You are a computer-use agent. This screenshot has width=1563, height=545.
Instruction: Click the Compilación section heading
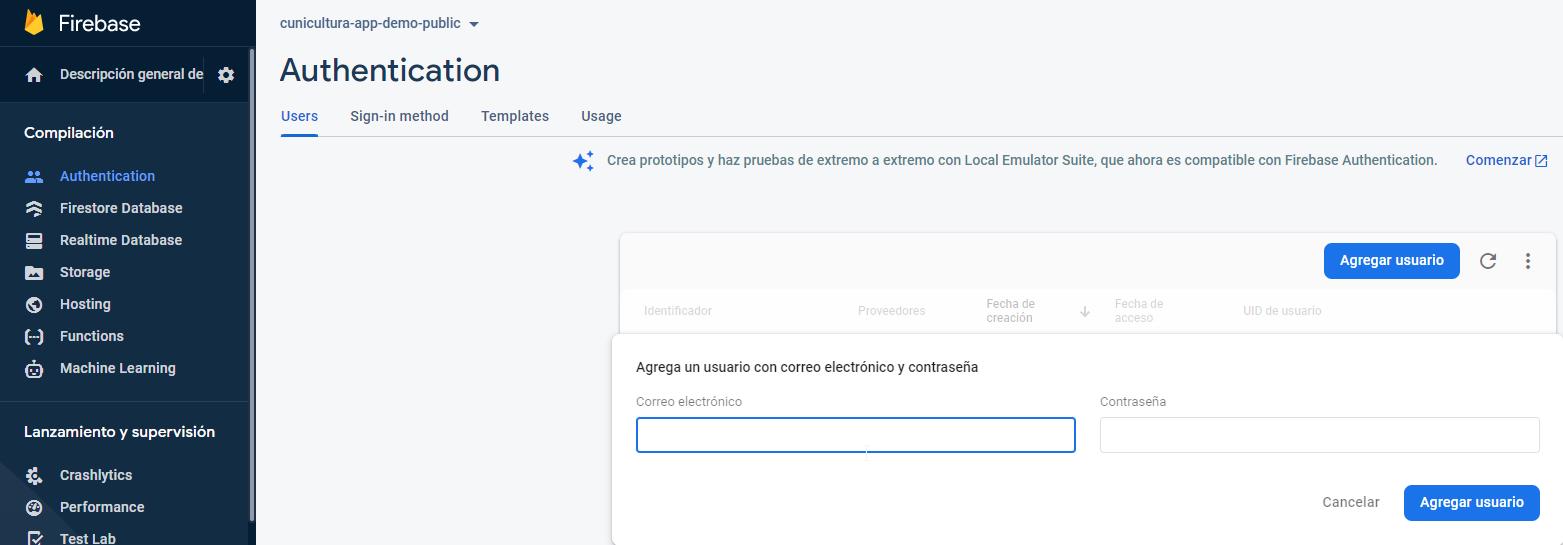(x=69, y=133)
